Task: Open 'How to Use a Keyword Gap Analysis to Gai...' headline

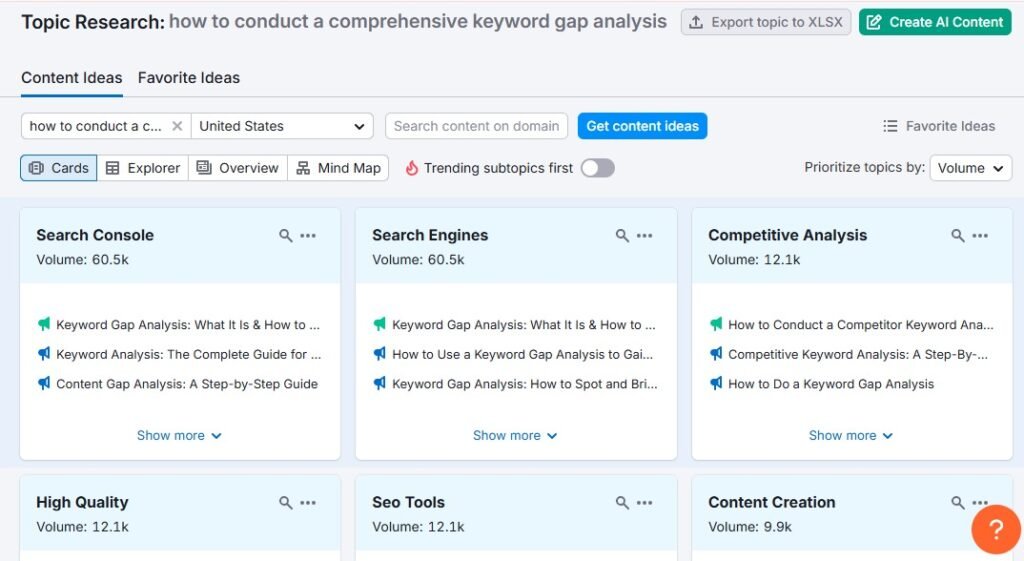Action: coord(522,354)
